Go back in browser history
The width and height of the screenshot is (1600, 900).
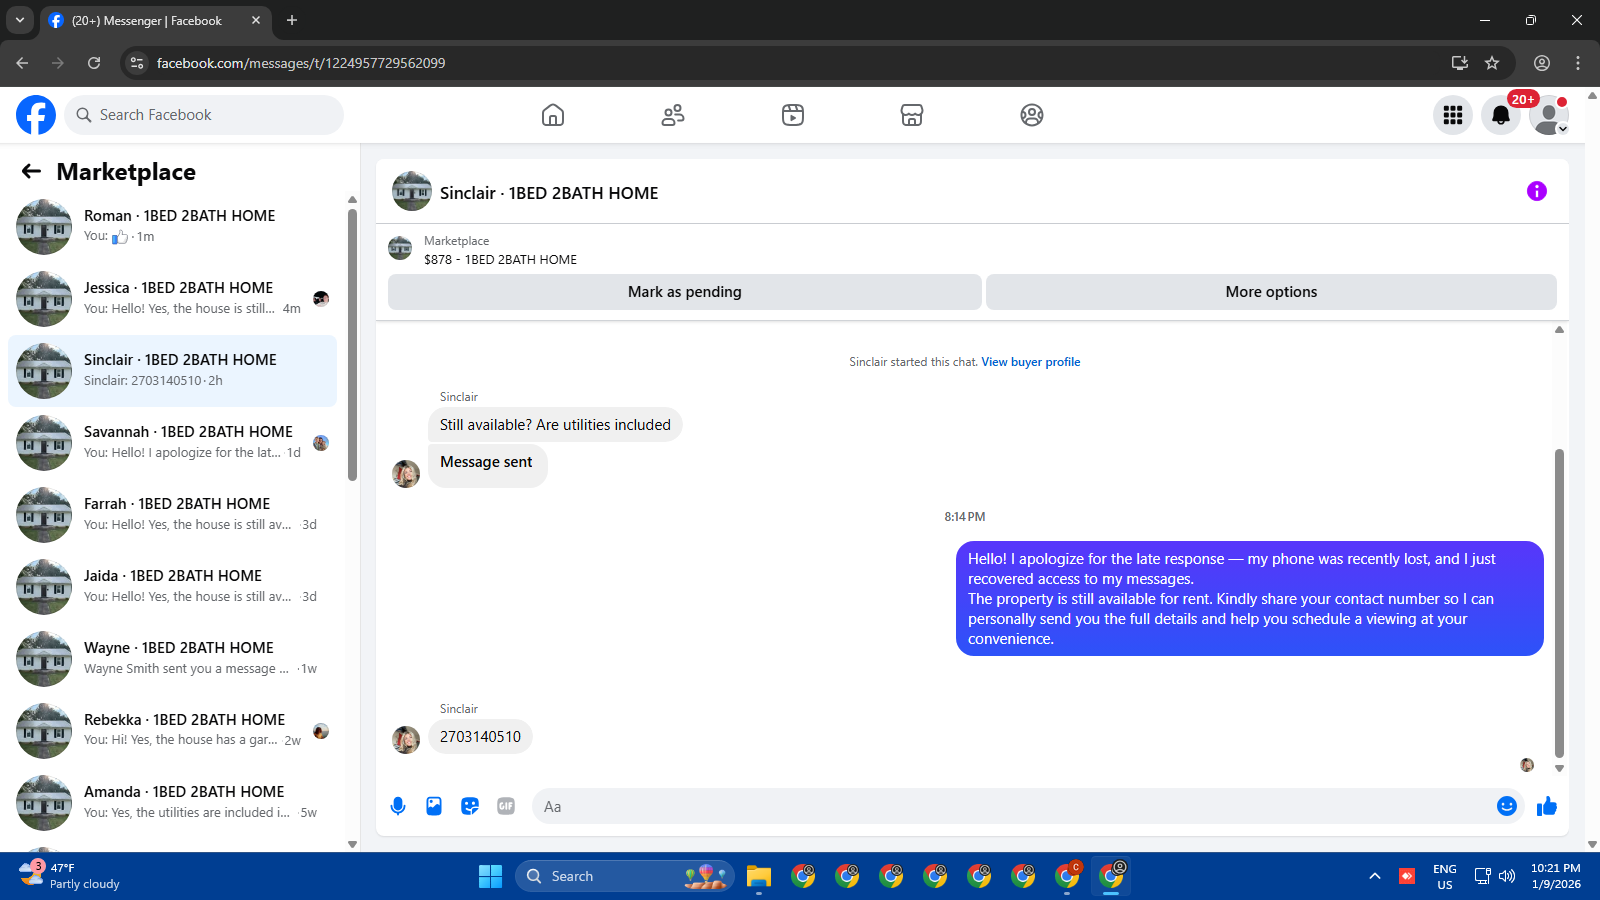pos(22,63)
